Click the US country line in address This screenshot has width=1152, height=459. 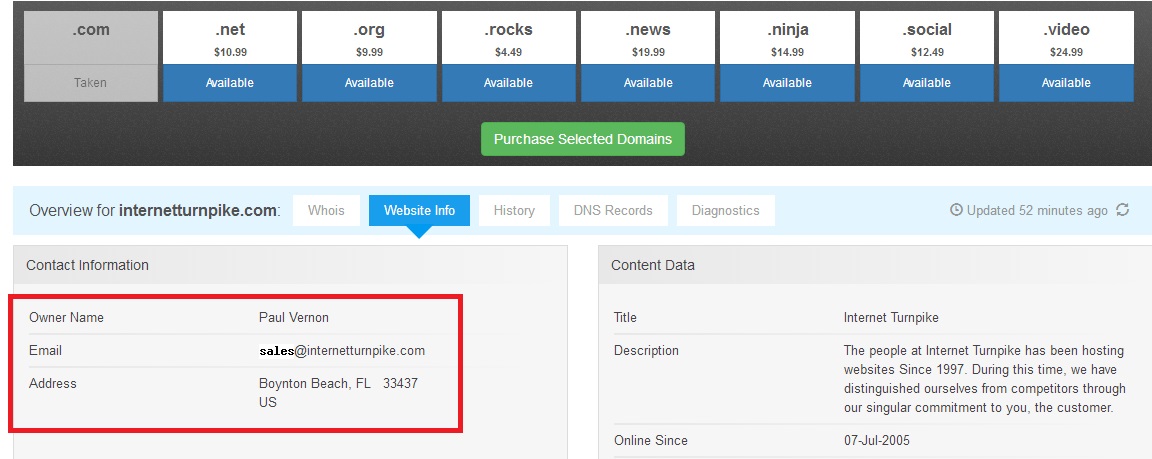[x=267, y=402]
